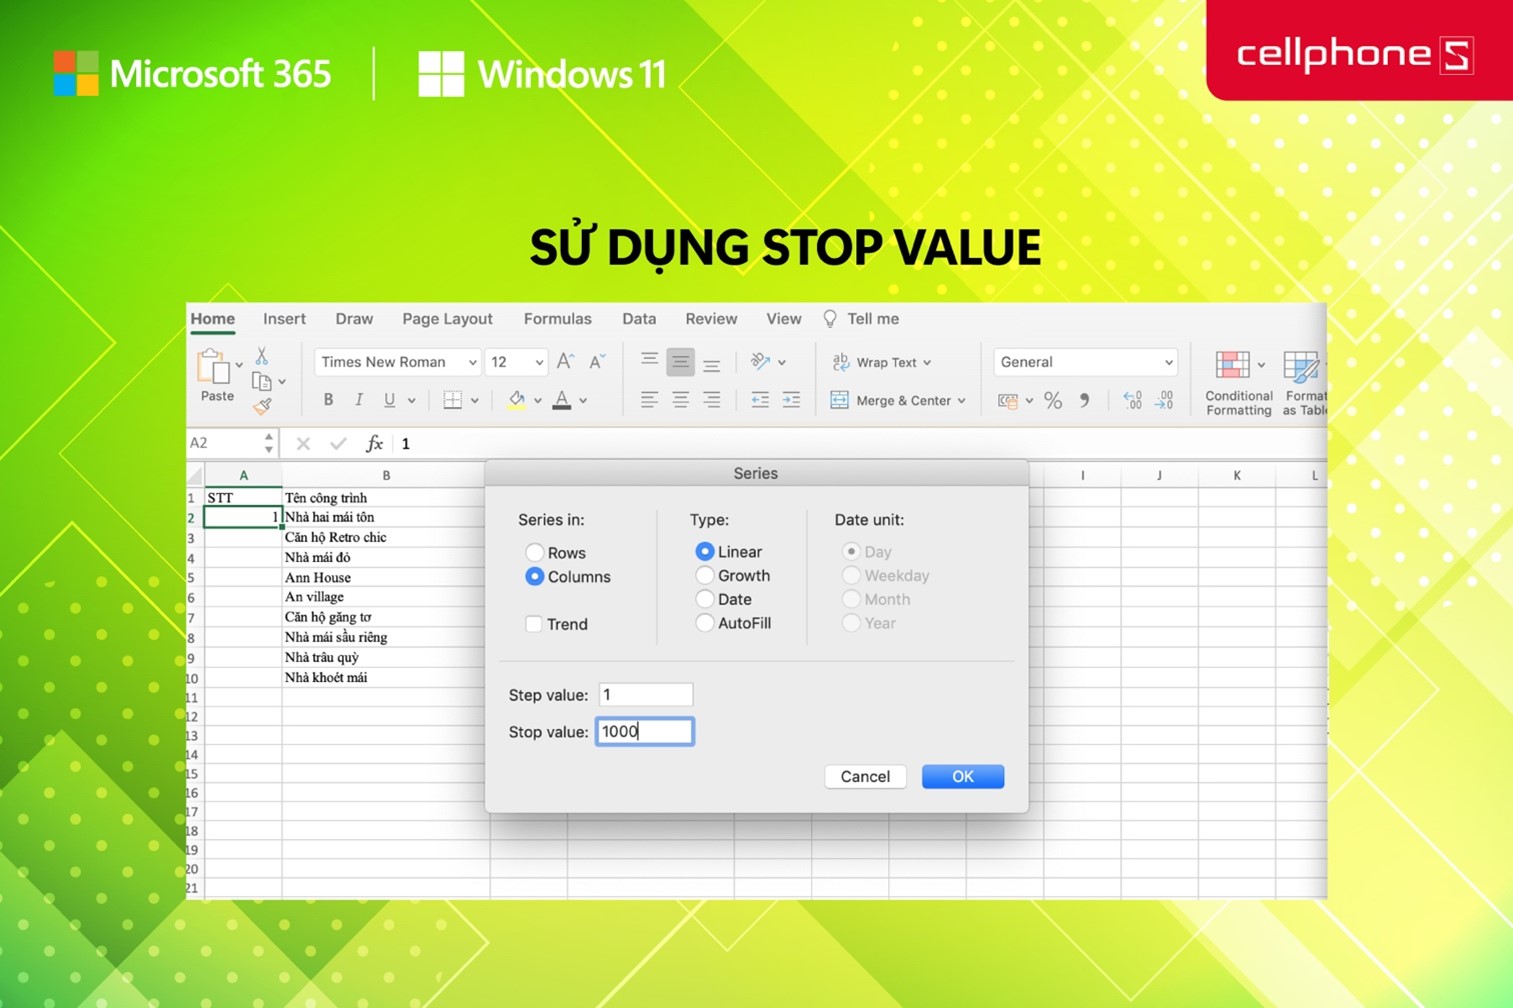
Task: Apply Bold formatting
Action: [328, 400]
